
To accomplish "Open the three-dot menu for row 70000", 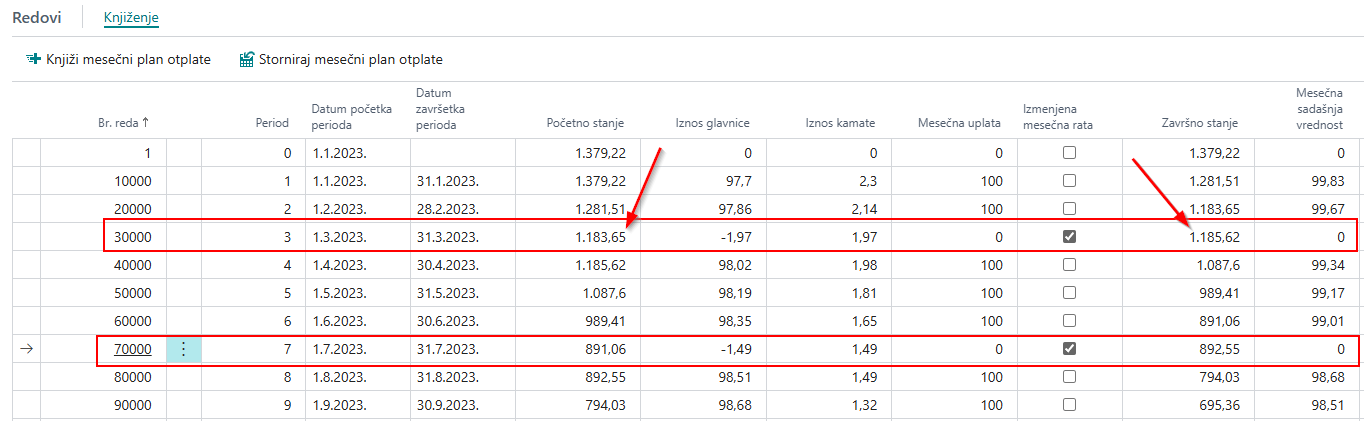I will 183,349.
